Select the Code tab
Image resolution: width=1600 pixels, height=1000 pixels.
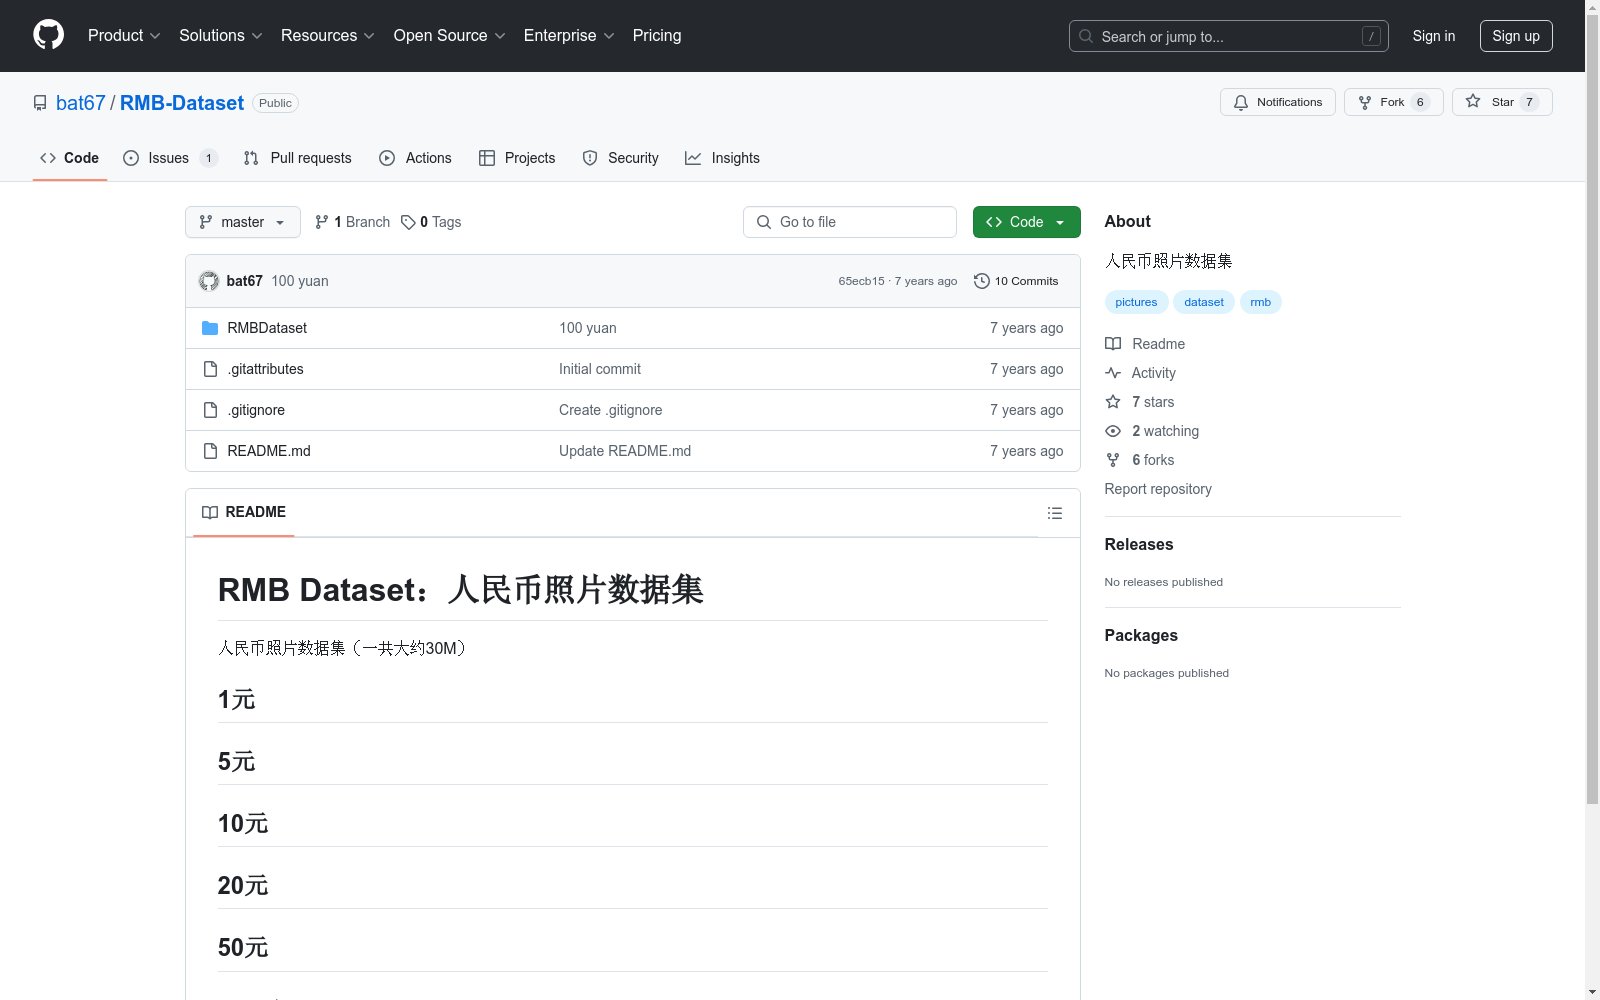[x=70, y=158]
